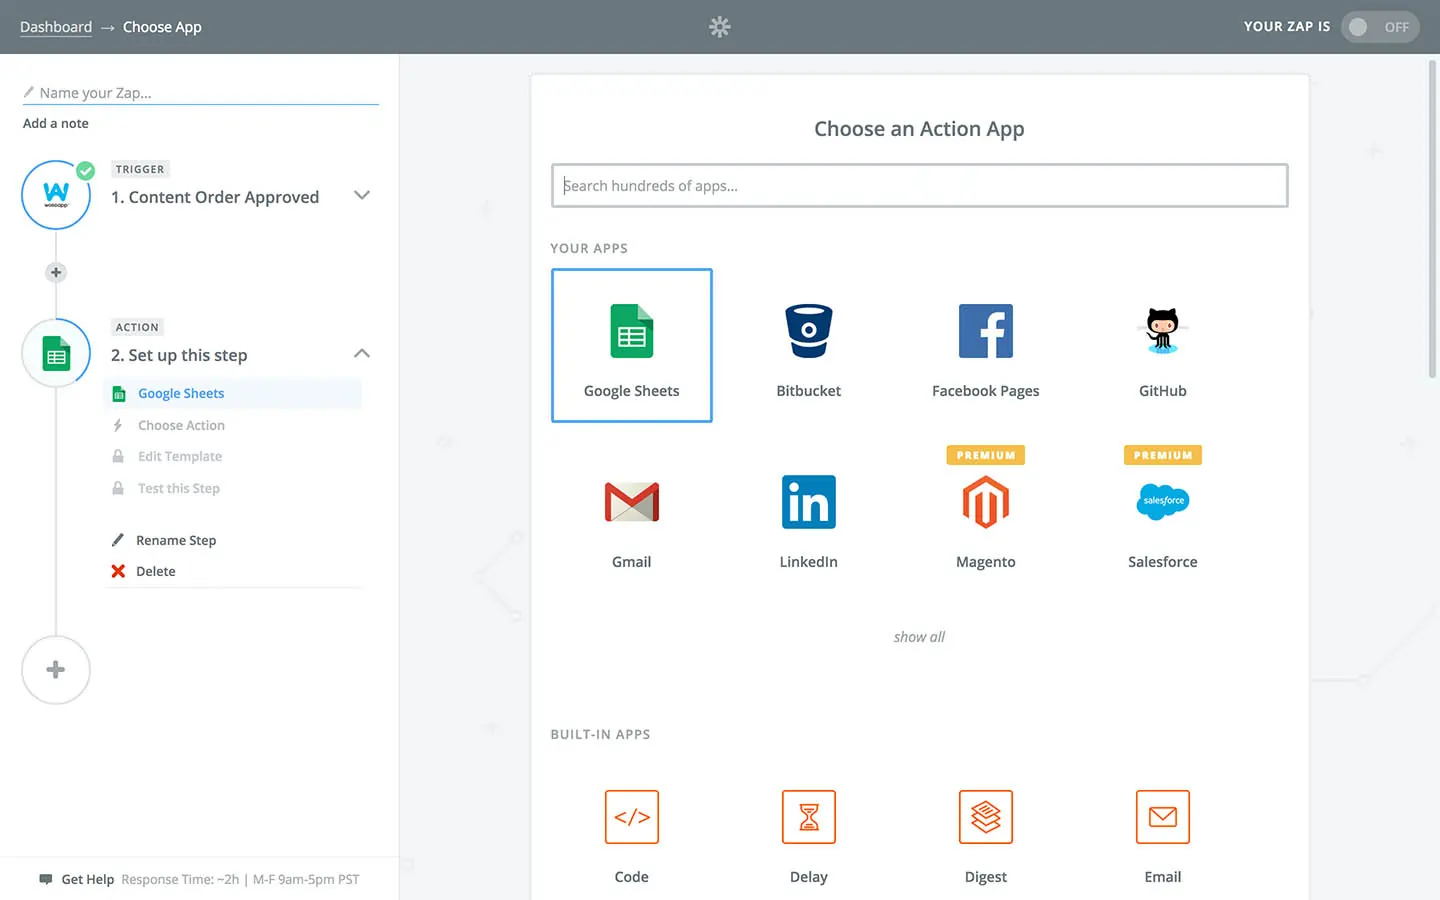
Task: Click Delete step option
Action: (156, 571)
